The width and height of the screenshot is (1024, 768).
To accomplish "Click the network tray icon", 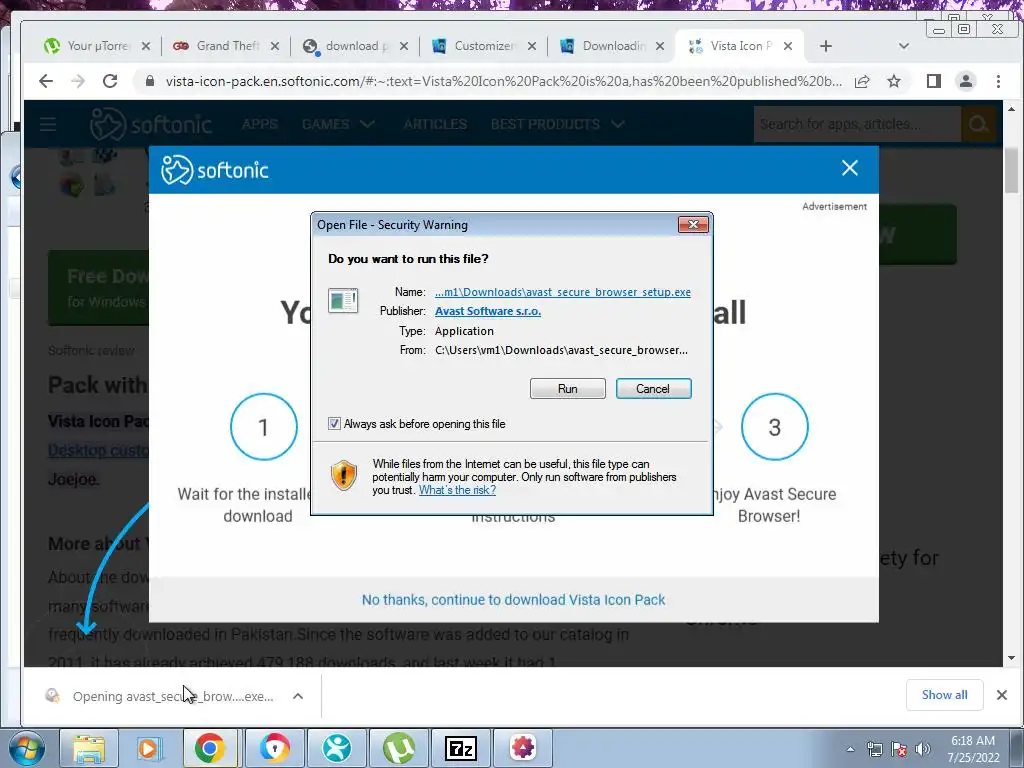I will coord(874,749).
